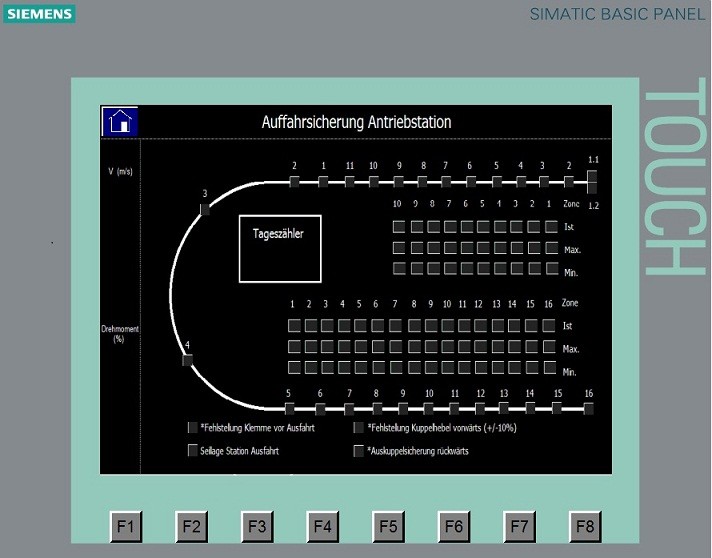The width and height of the screenshot is (712, 558).
Task: Toggle Fehlstellung Klemme vor Ausfahrt indicator
Action: (193, 428)
